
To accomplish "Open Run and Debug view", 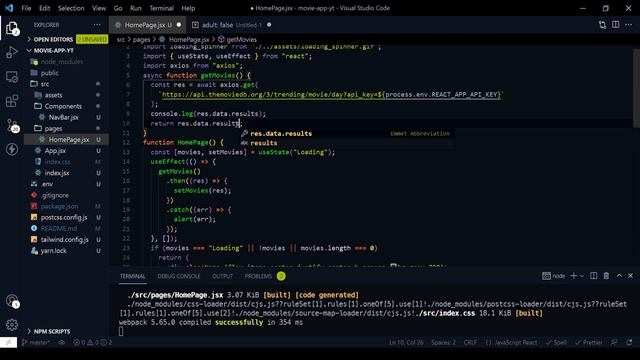I will (11, 52).
